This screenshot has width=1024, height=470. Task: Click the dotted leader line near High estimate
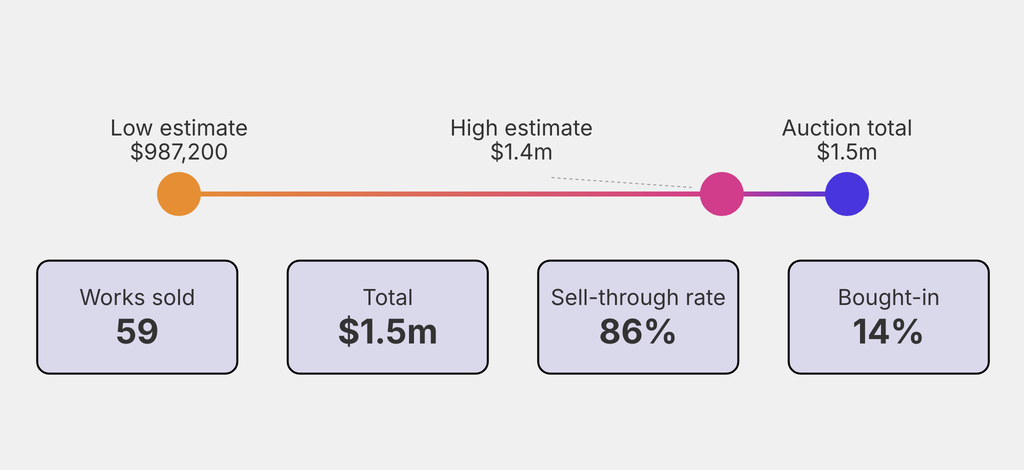tap(620, 182)
